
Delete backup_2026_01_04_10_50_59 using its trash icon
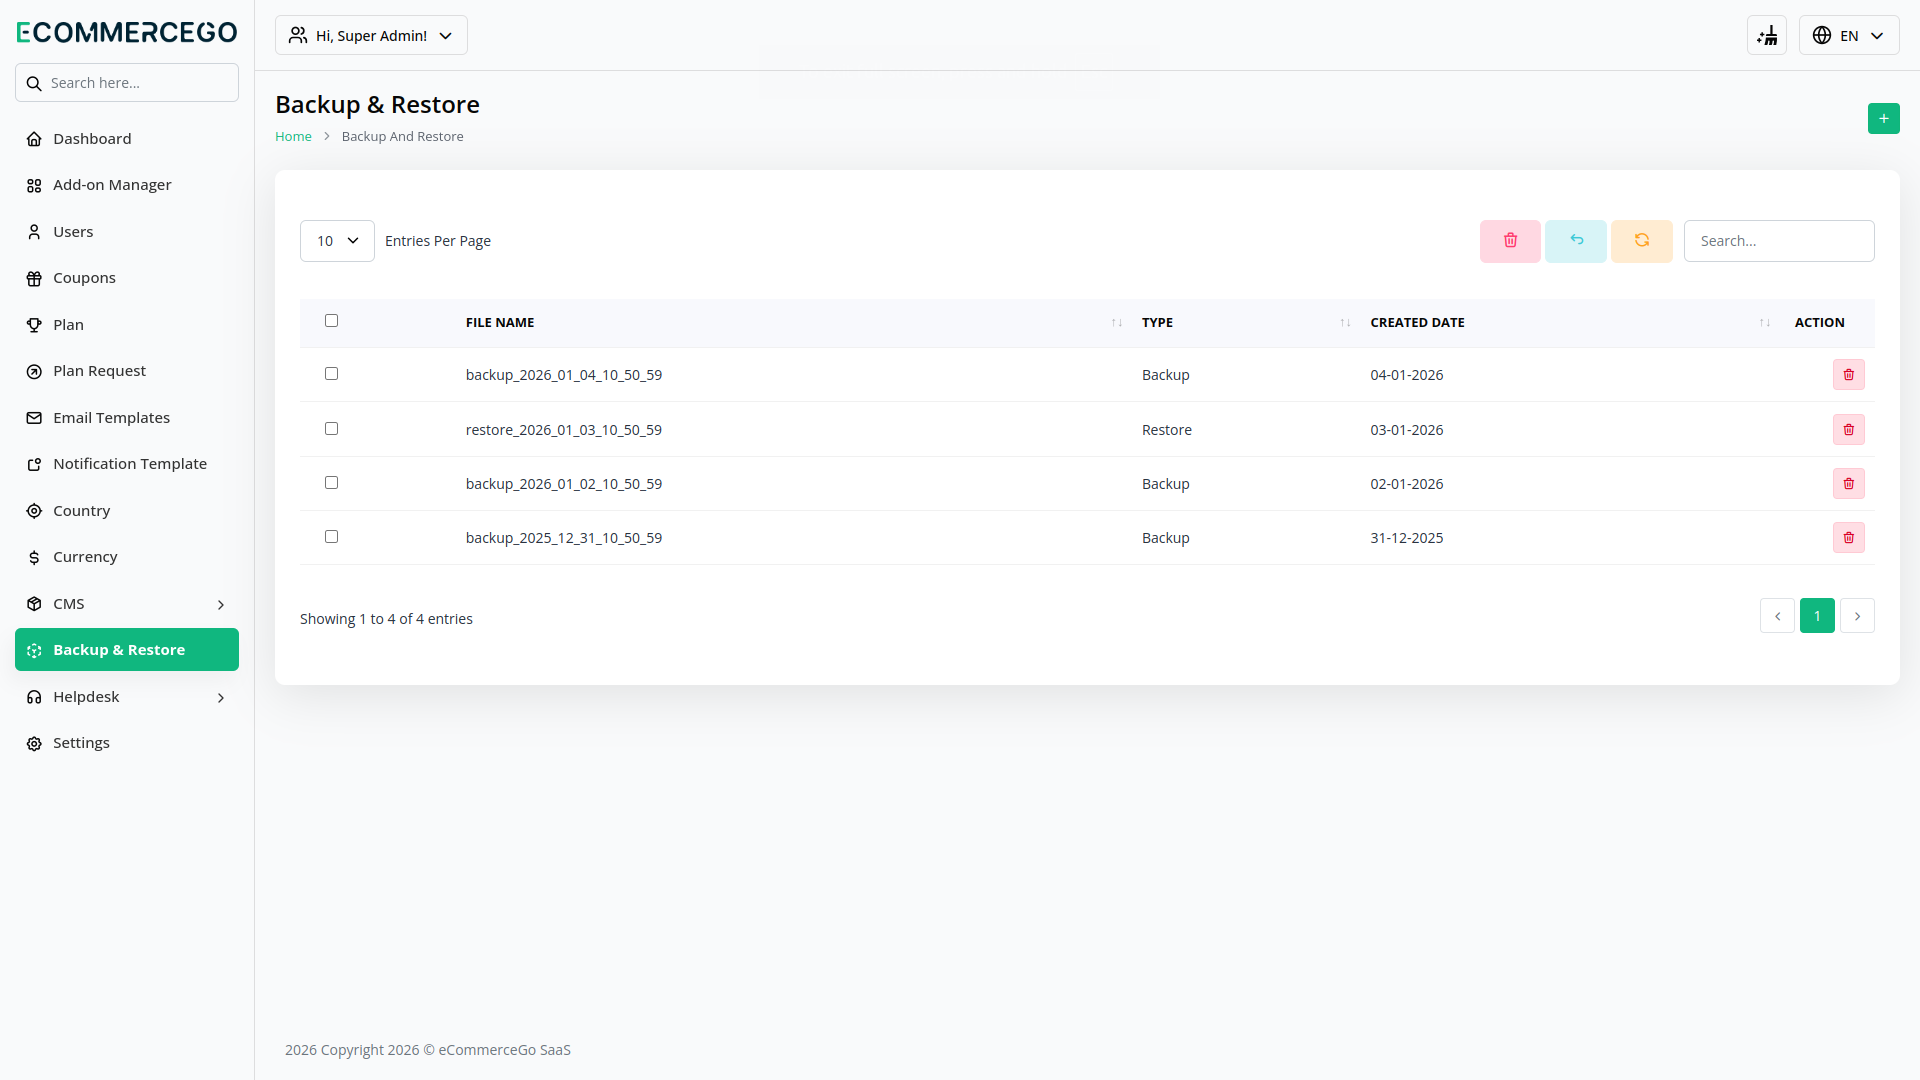click(1849, 375)
